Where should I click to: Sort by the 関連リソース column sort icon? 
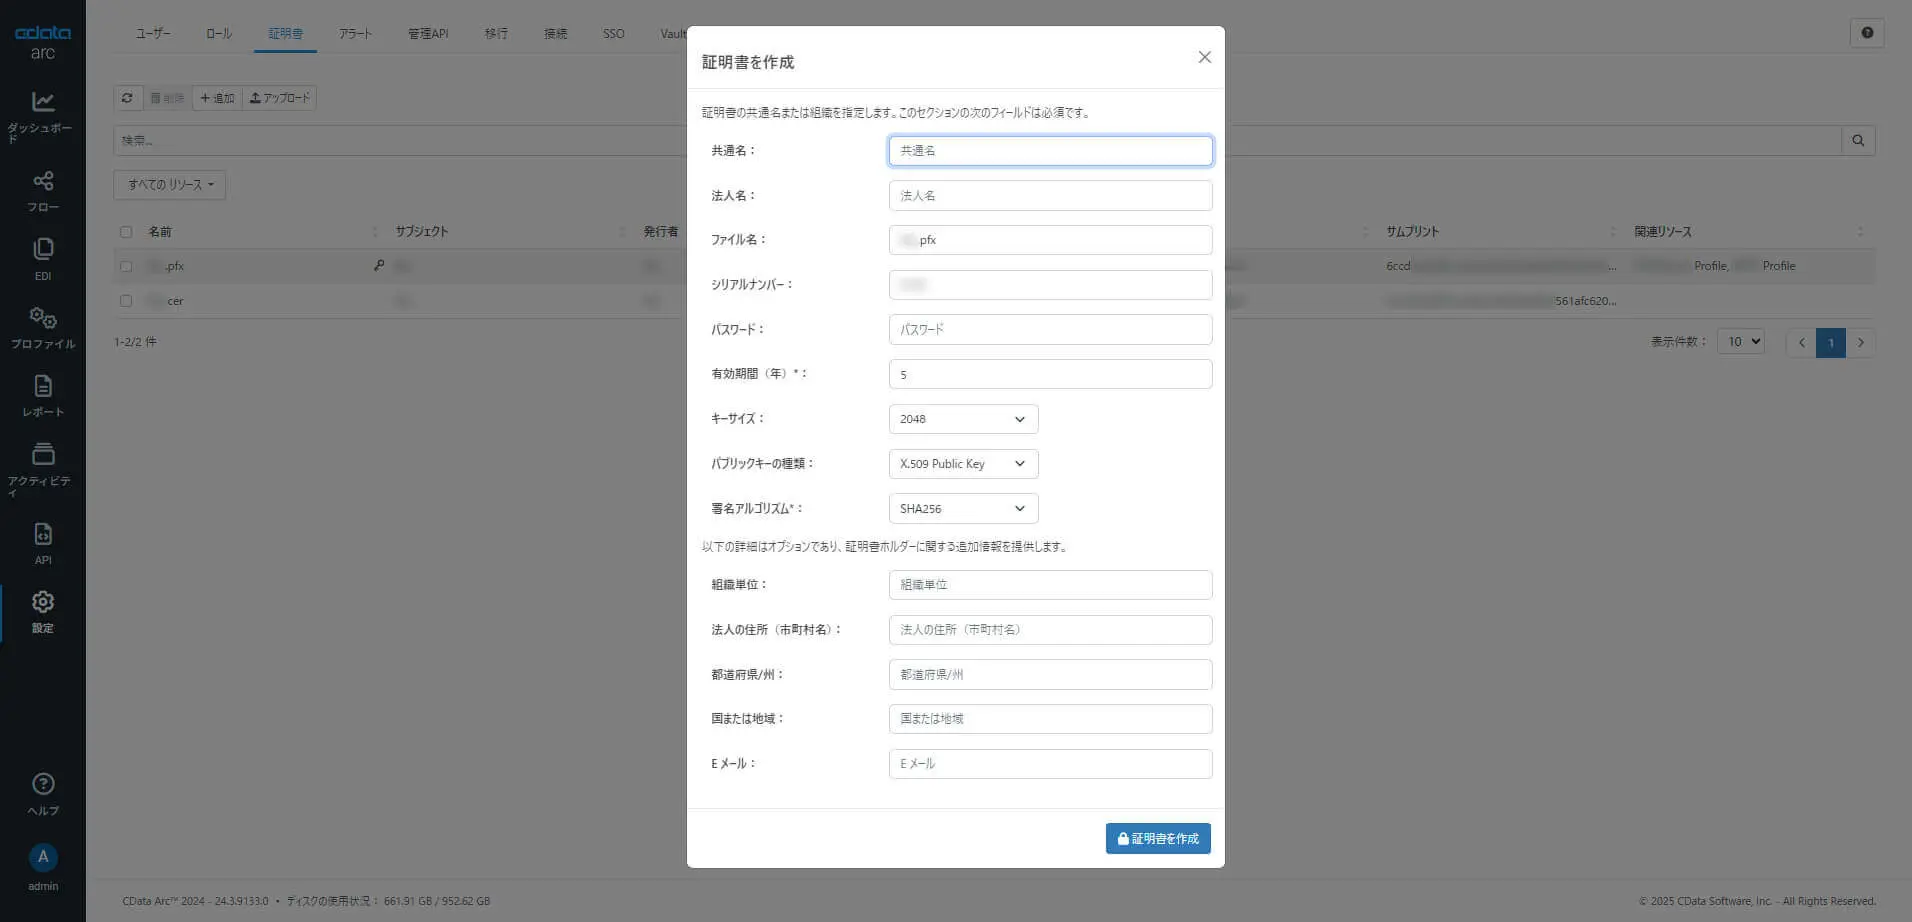tap(1860, 232)
